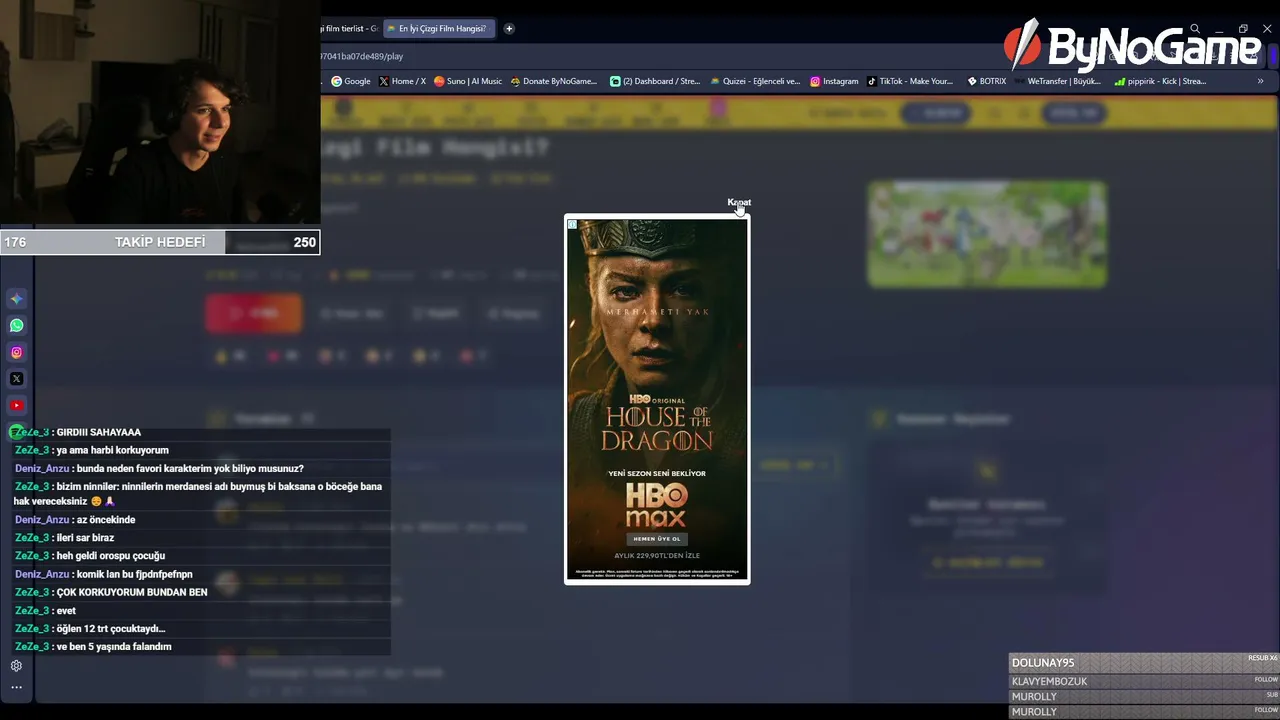Open the Suno AI Music bookmark
1280x720 pixels.
468,81
